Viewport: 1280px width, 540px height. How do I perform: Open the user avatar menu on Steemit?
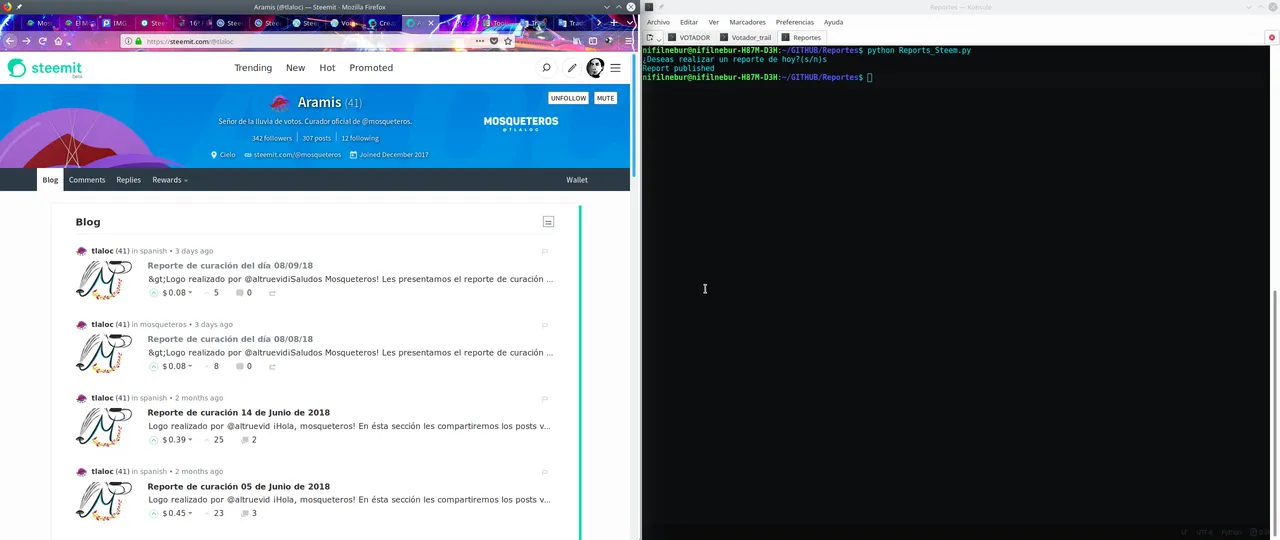click(x=595, y=68)
